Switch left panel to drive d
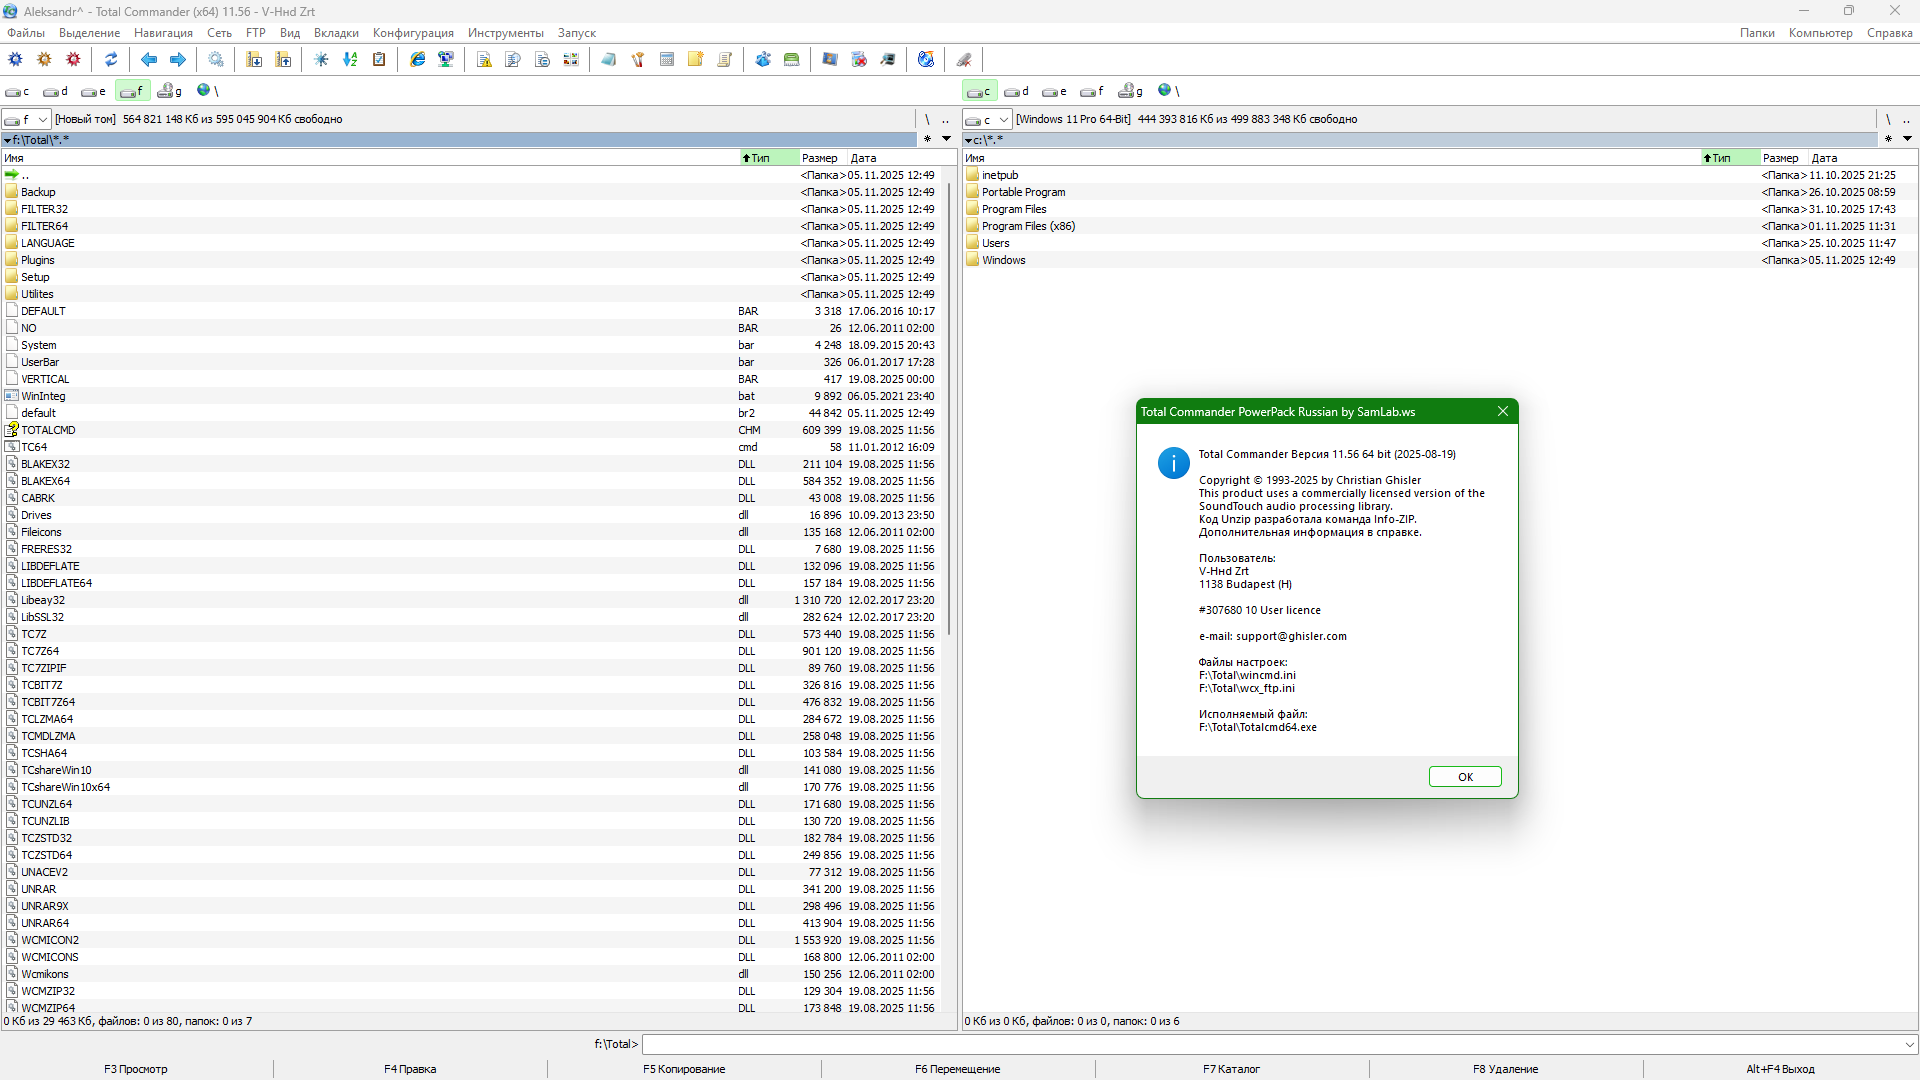The image size is (1920, 1080). click(x=55, y=91)
